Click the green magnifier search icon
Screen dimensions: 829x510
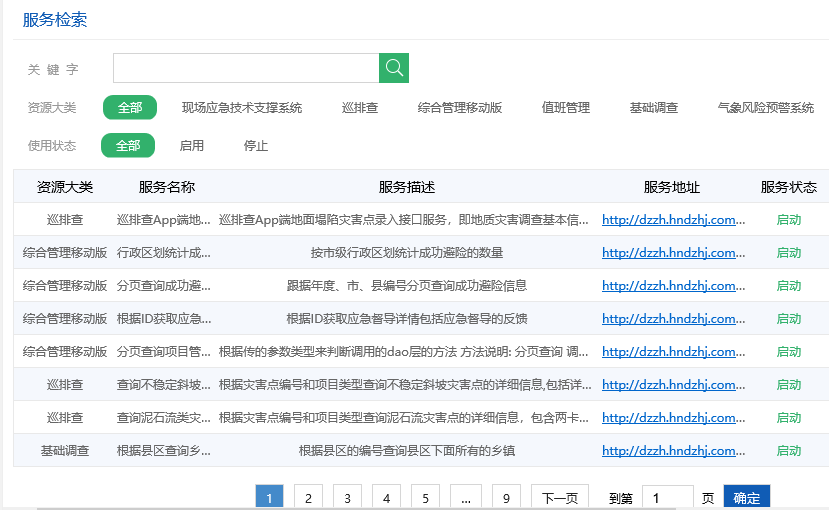pos(394,68)
